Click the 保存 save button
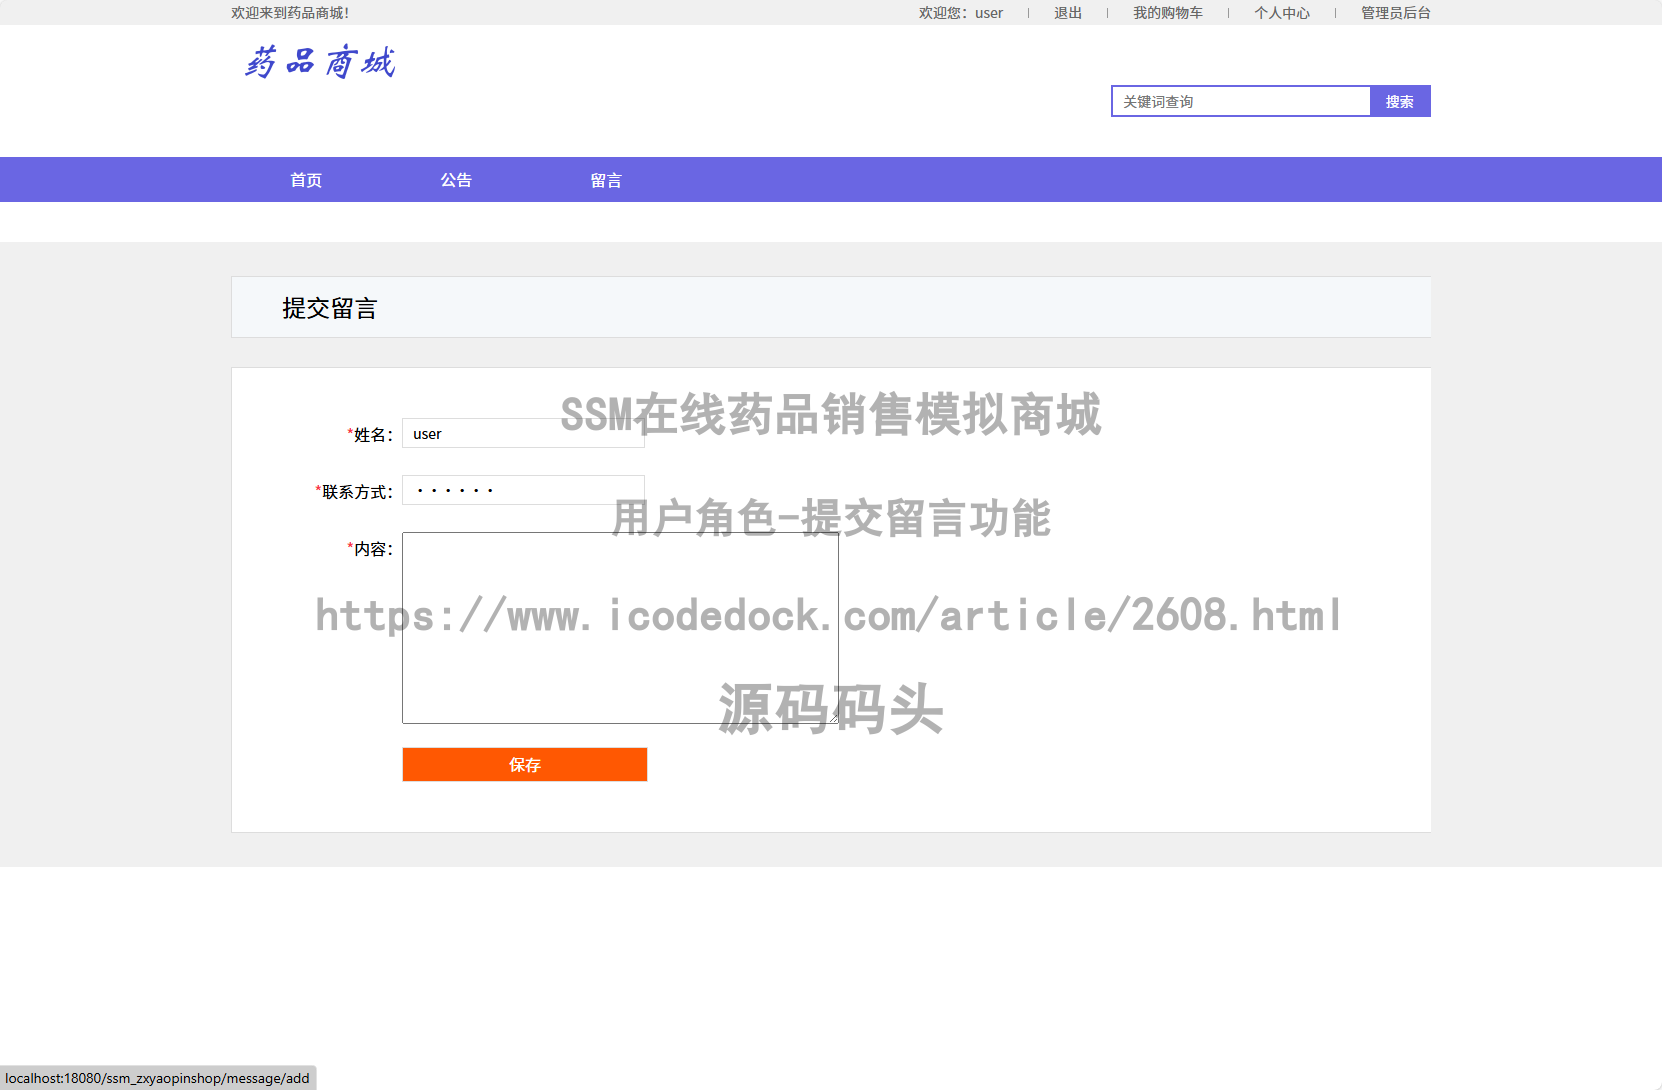 point(524,764)
